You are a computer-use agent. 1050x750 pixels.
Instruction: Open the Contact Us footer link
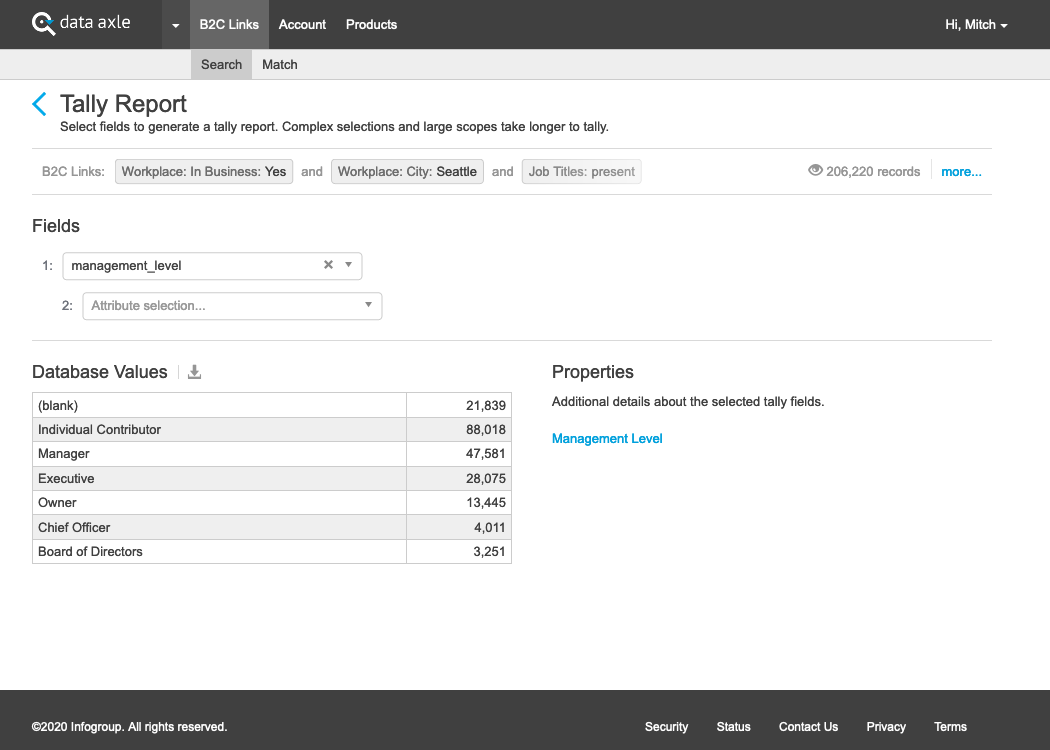[808, 727]
